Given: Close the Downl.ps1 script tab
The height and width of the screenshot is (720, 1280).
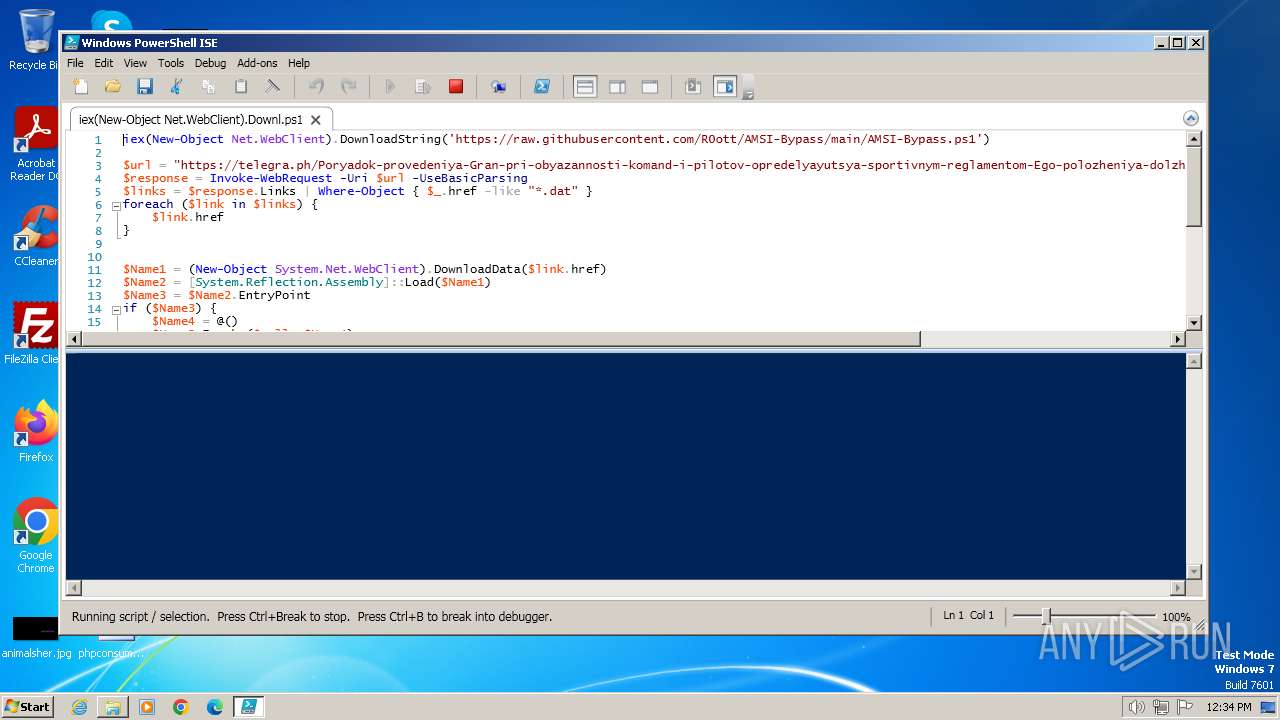Looking at the screenshot, I should pyautogui.click(x=316, y=119).
